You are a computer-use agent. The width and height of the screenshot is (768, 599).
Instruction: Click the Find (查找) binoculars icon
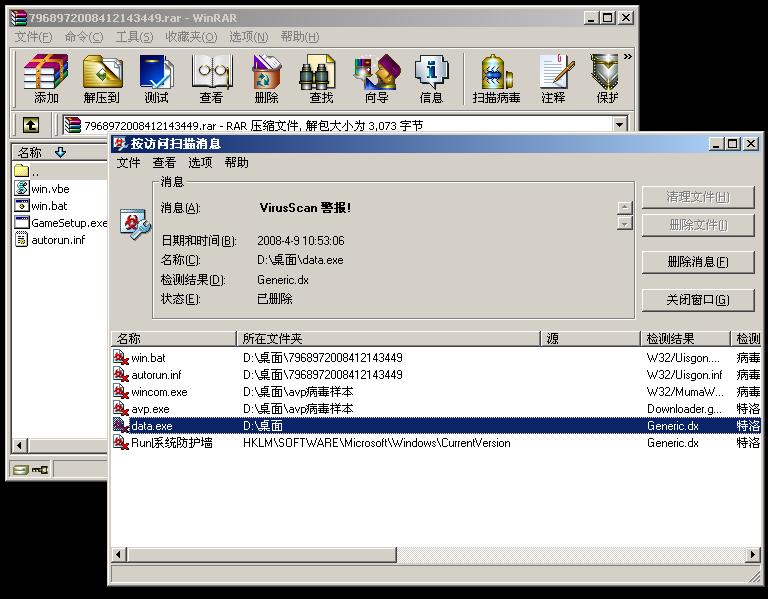321,78
